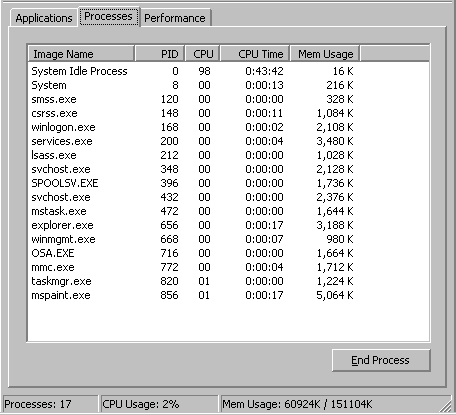Image resolution: width=456 pixels, height=415 pixels.
Task: Click the 5,064 K memory value
Action: (335, 295)
